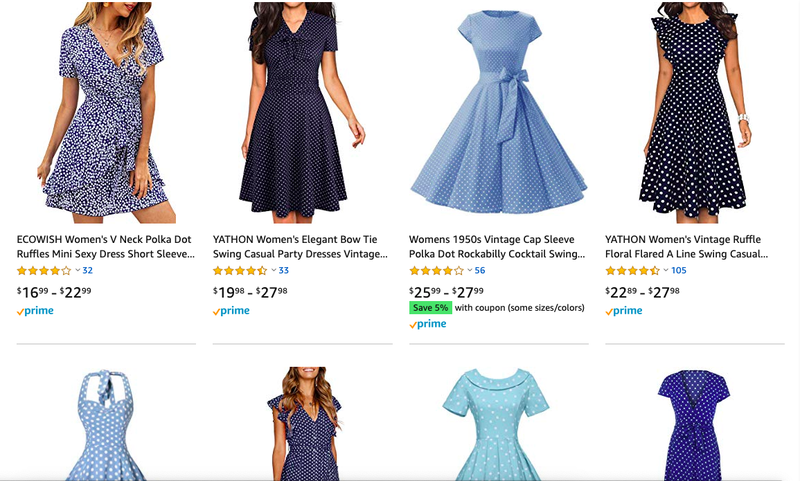800x481 pixels.
Task: Click Womens 1950s Vintage Cap Sleeve title
Action: click(497, 246)
